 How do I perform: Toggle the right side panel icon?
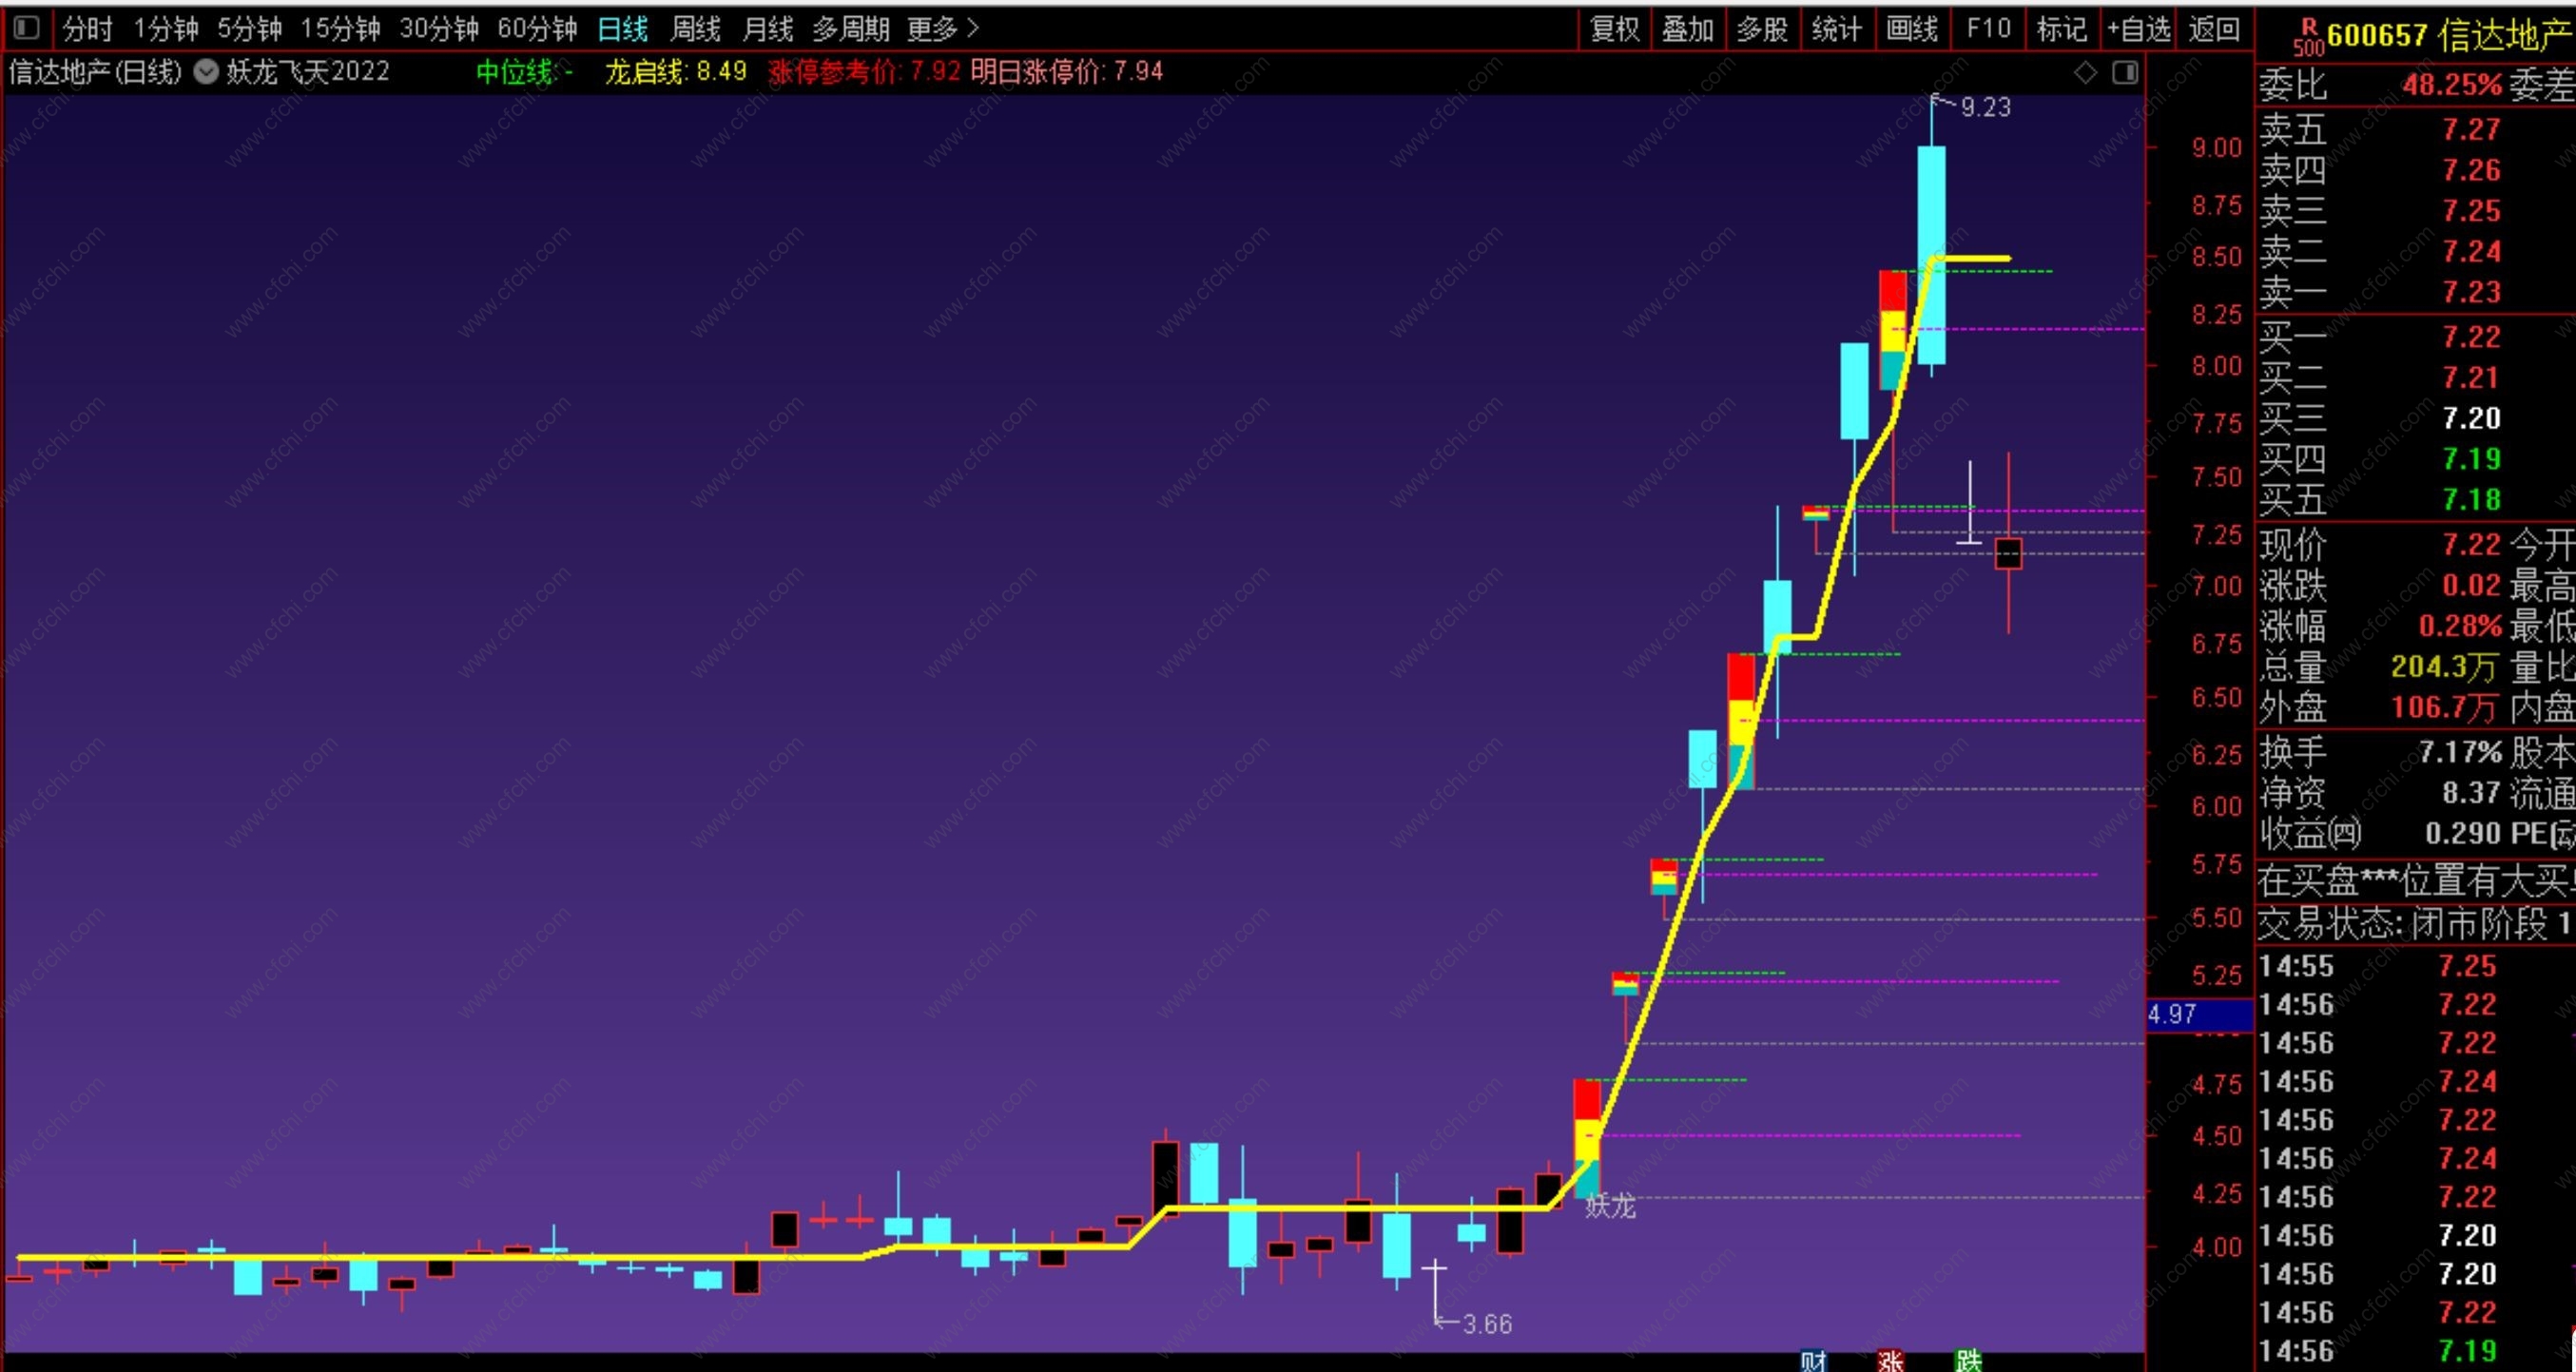coord(2125,72)
